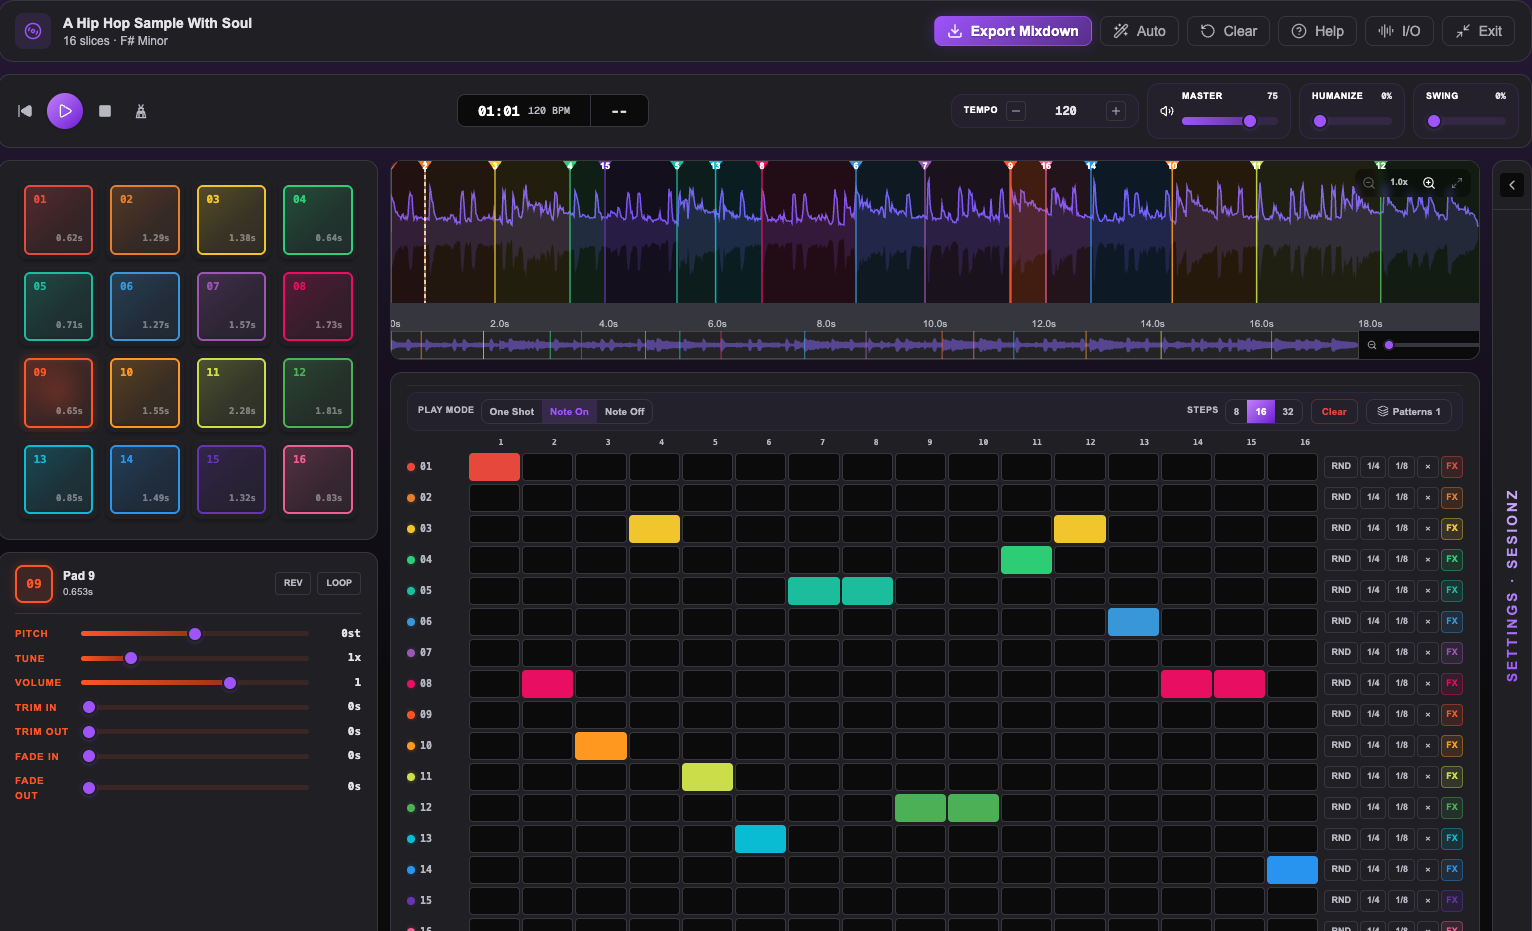Set sequencer to 16 steps
The image size is (1532, 931).
pos(1261,411)
